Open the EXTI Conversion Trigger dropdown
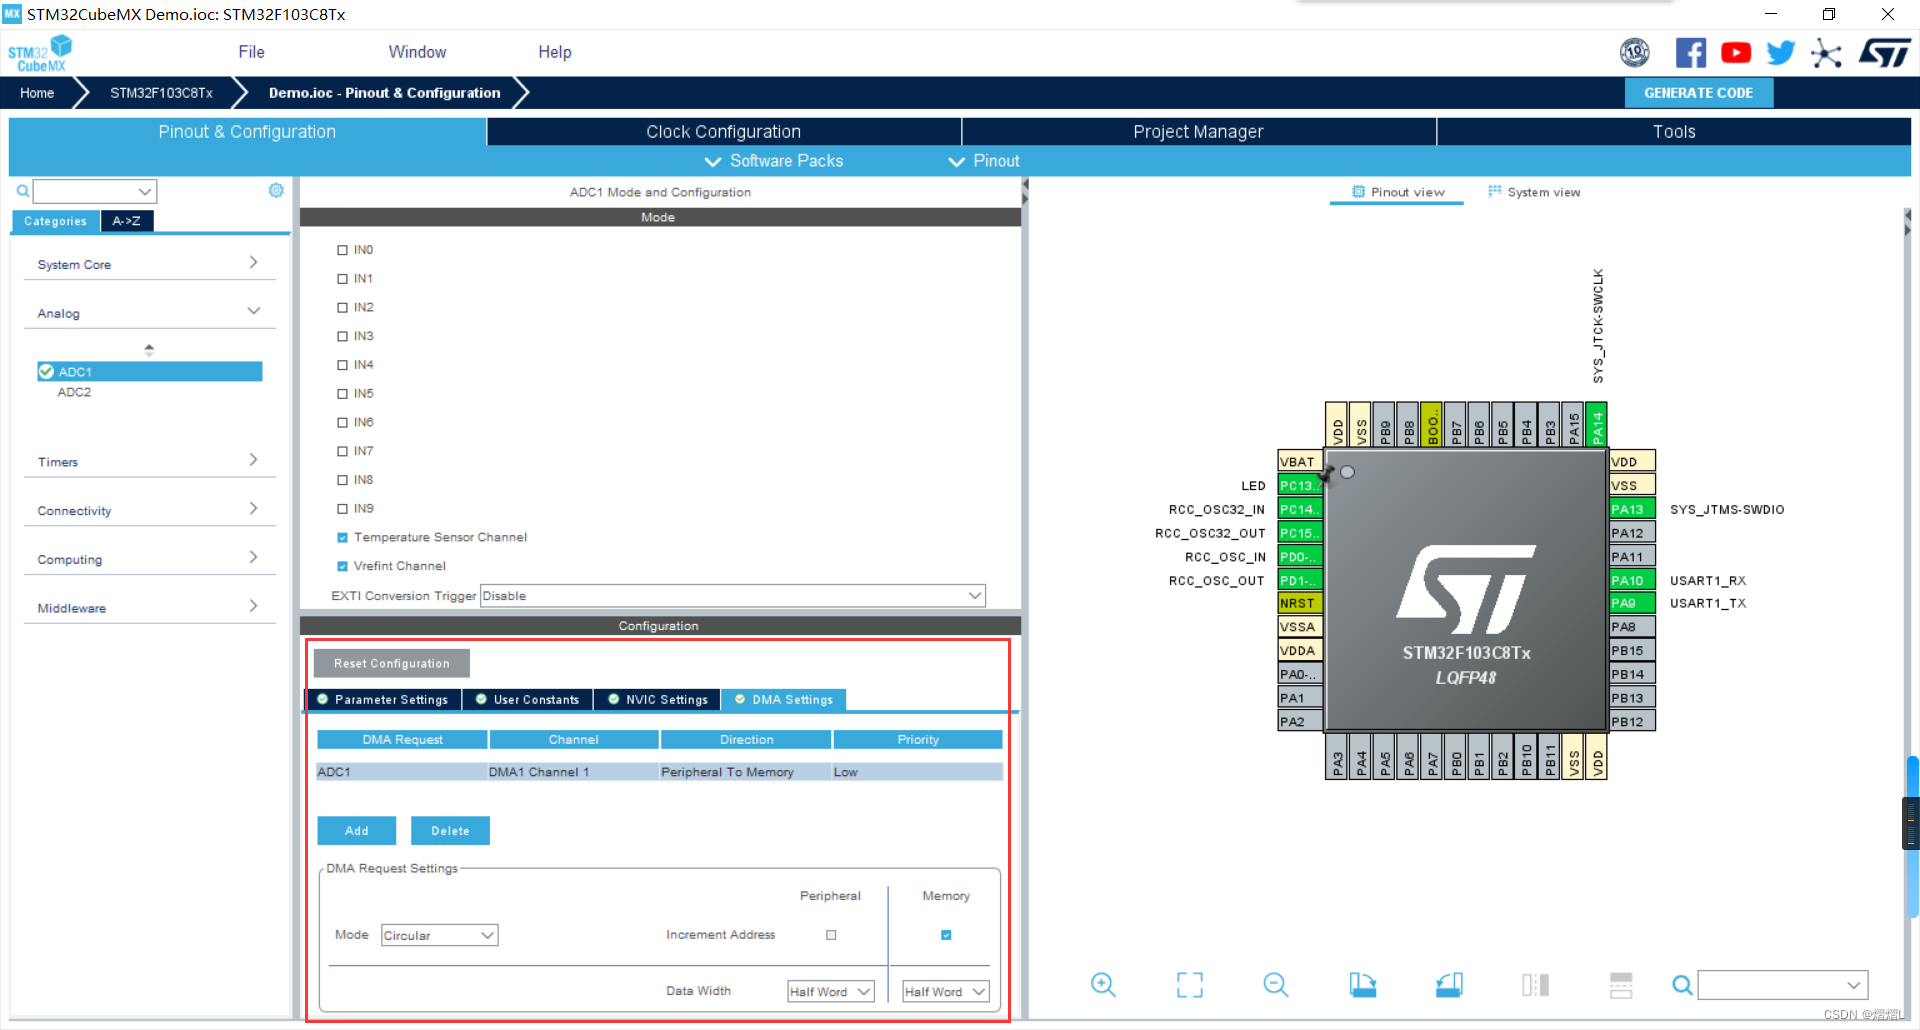This screenshot has height=1030, width=1920. click(733, 596)
